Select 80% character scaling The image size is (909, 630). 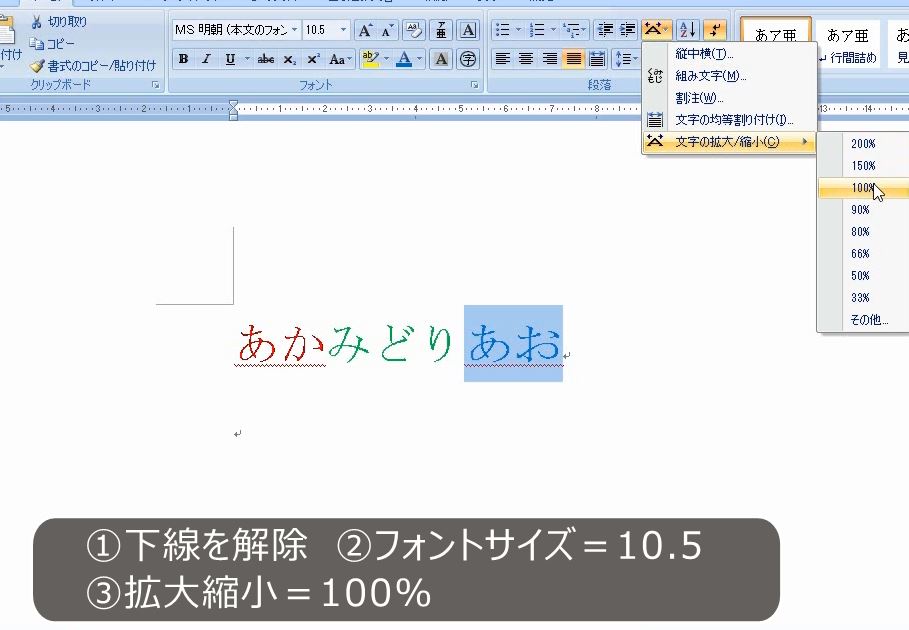pyautogui.click(x=863, y=232)
